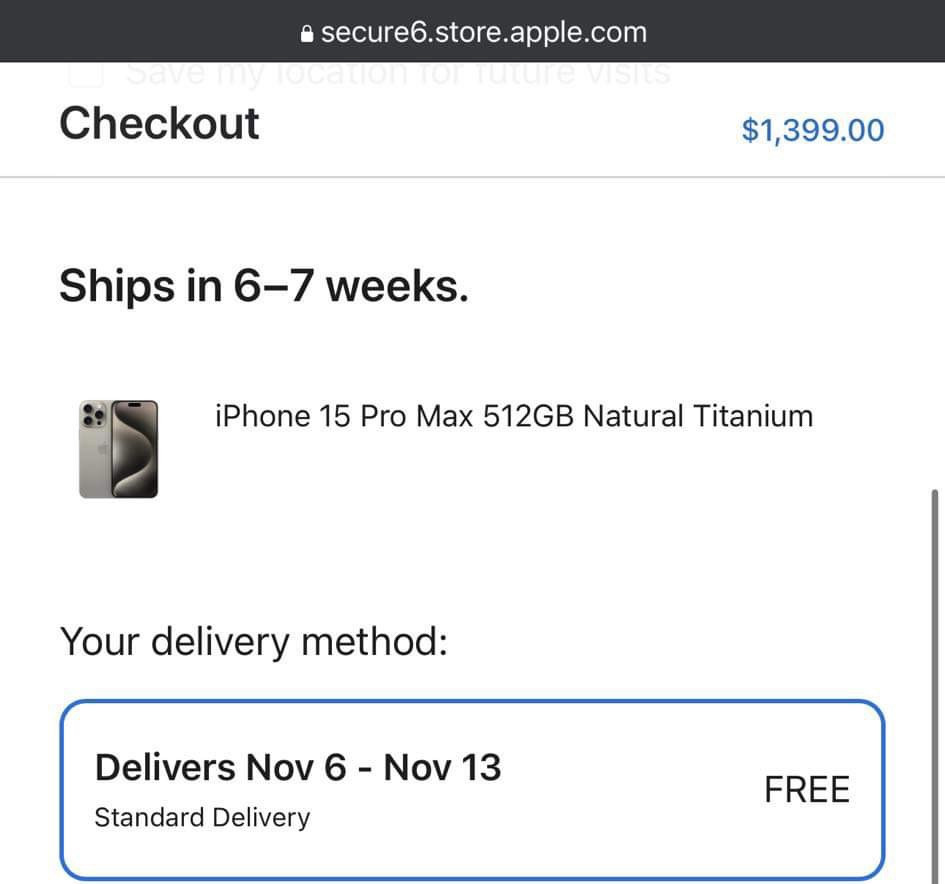Viewport: 945px width, 884px height.
Task: Click the iPhone back view with camera lenses
Action: click(95, 450)
